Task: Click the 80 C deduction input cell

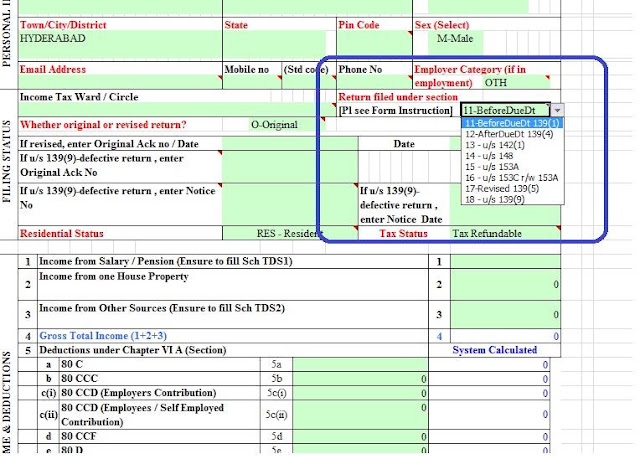Action: point(360,364)
